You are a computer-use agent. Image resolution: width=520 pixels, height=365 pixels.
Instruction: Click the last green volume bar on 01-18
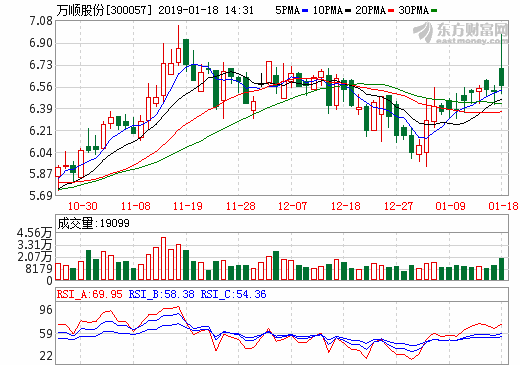[501, 269]
